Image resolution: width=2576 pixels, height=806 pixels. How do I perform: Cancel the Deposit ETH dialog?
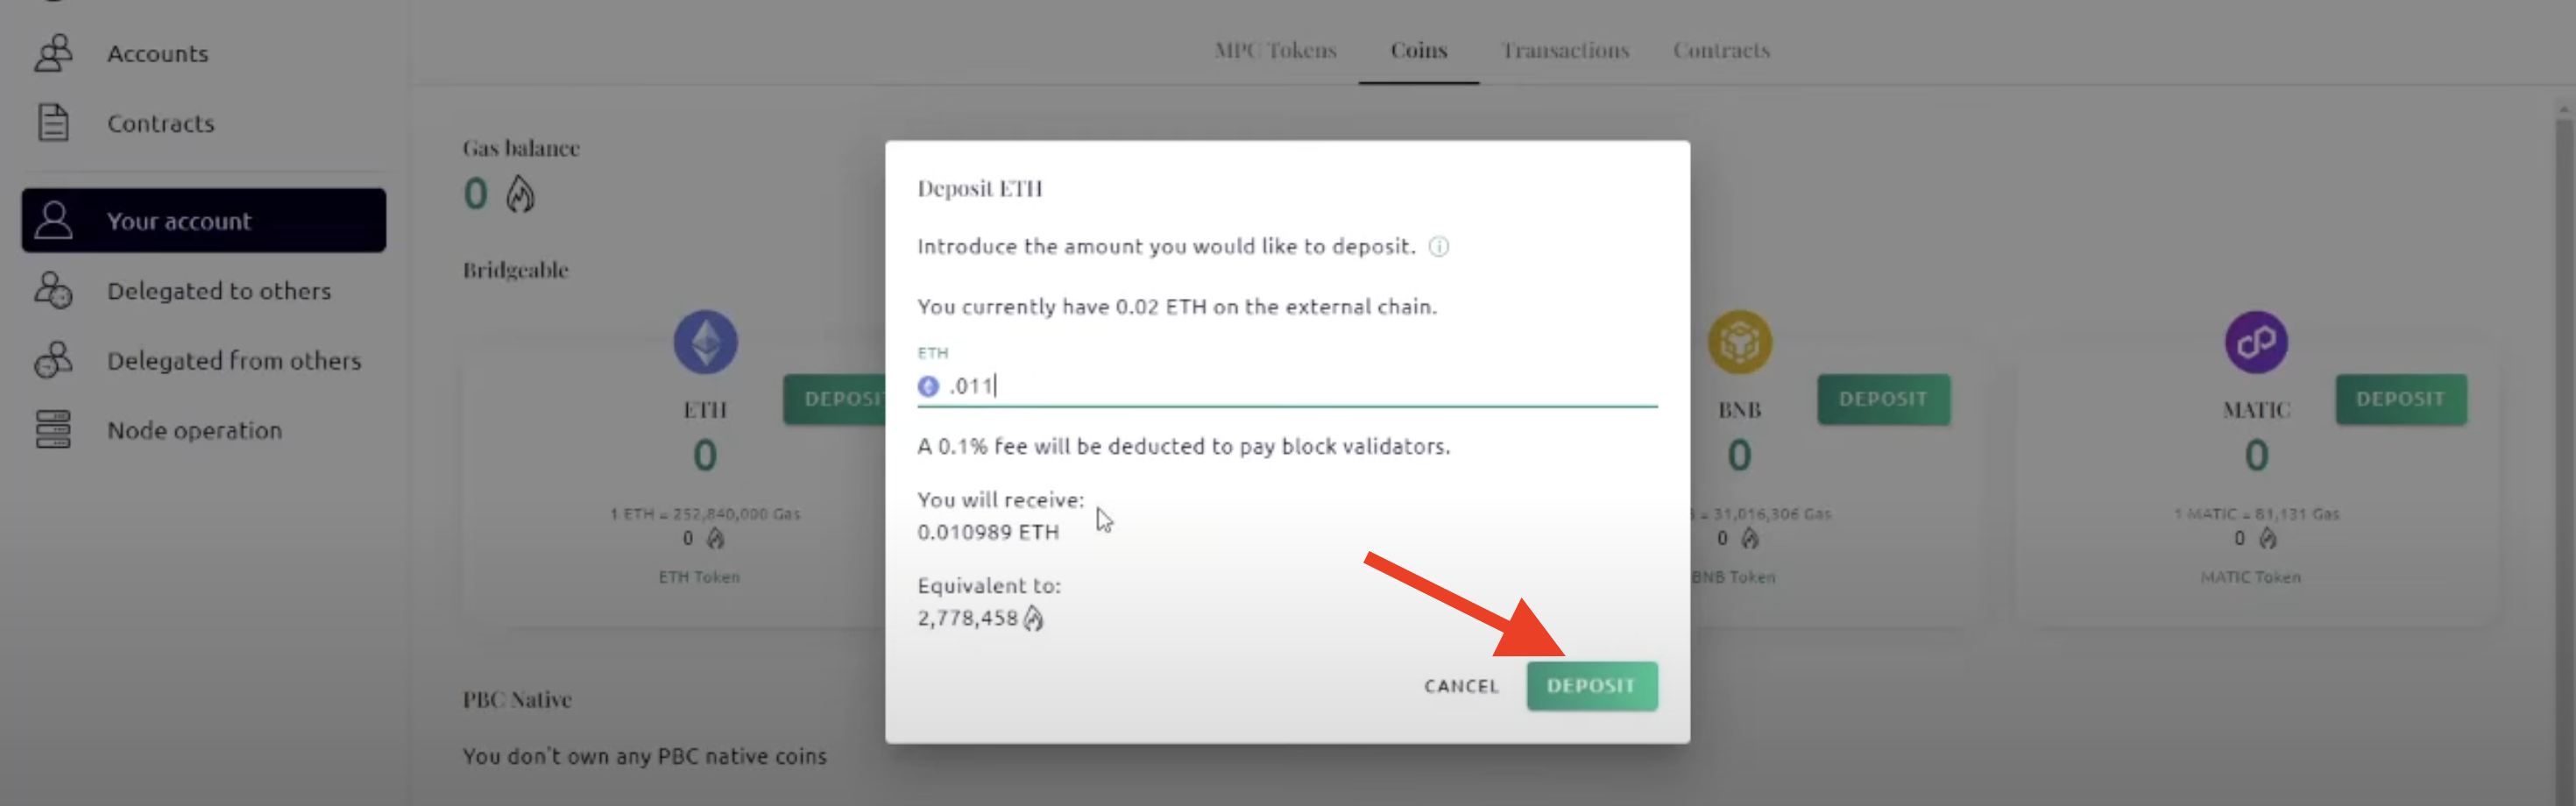pos(1462,686)
